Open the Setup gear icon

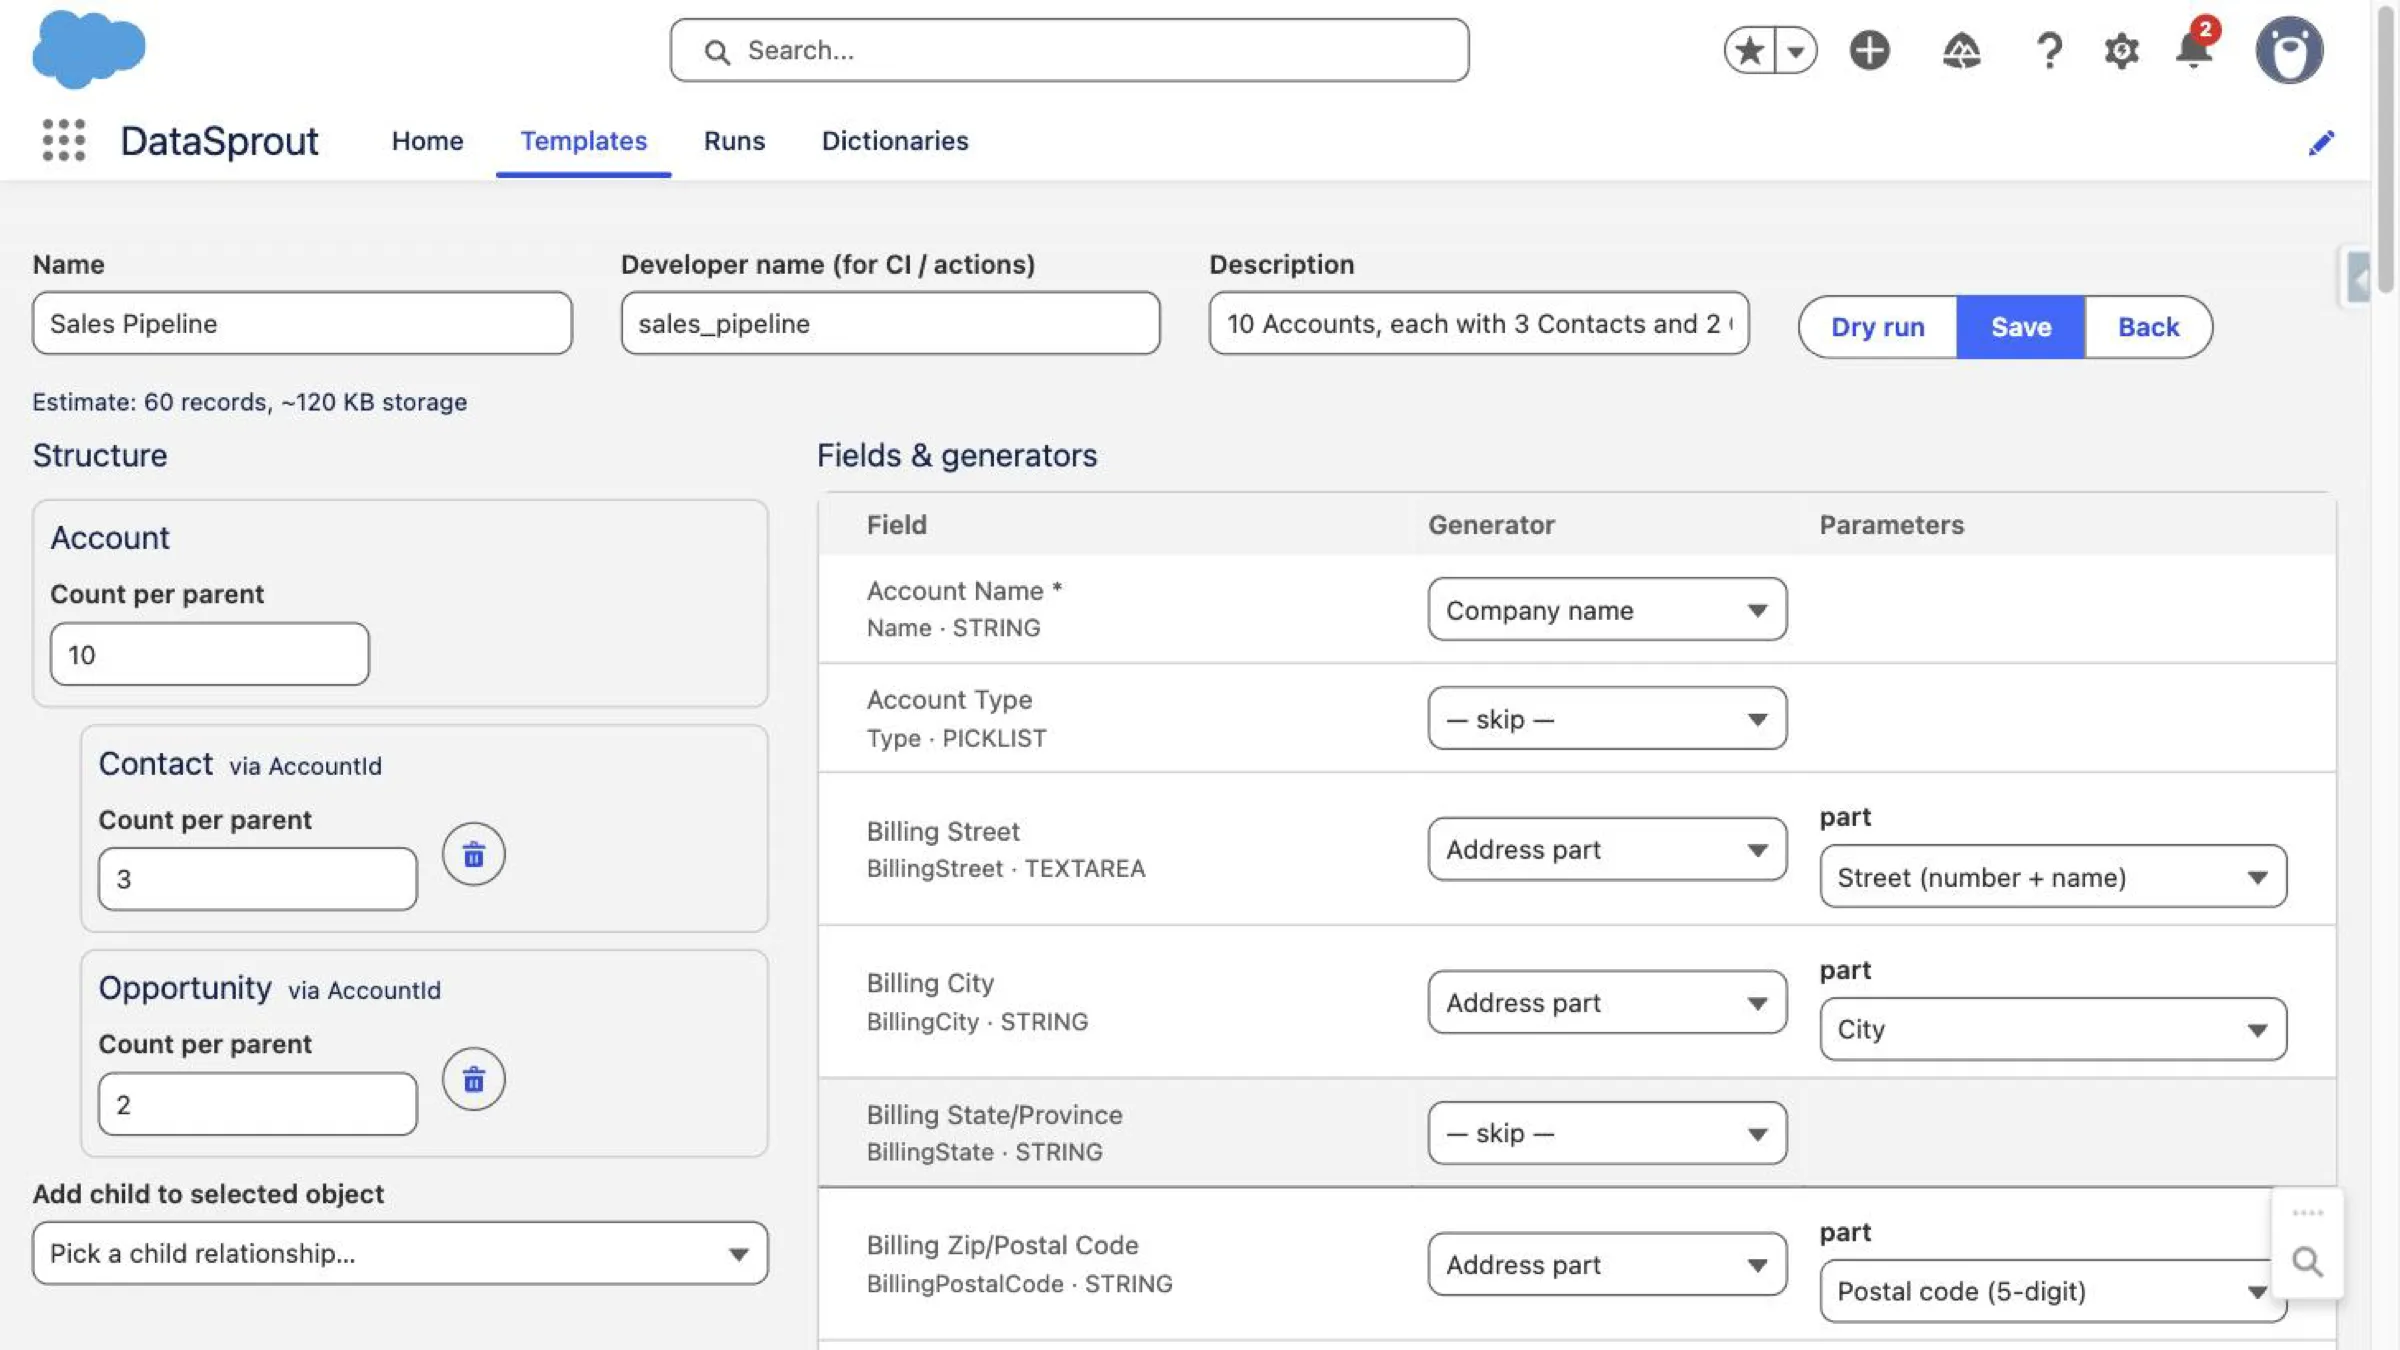point(2121,50)
